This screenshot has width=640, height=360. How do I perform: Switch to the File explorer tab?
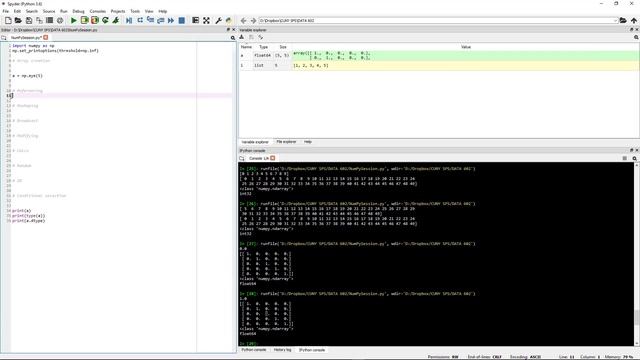[286, 142]
